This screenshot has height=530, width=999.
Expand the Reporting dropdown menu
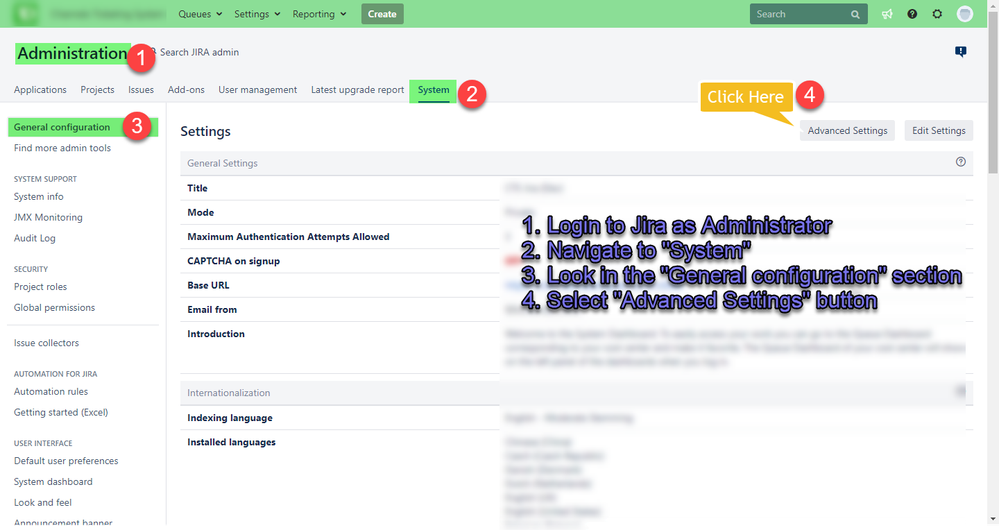pos(319,14)
